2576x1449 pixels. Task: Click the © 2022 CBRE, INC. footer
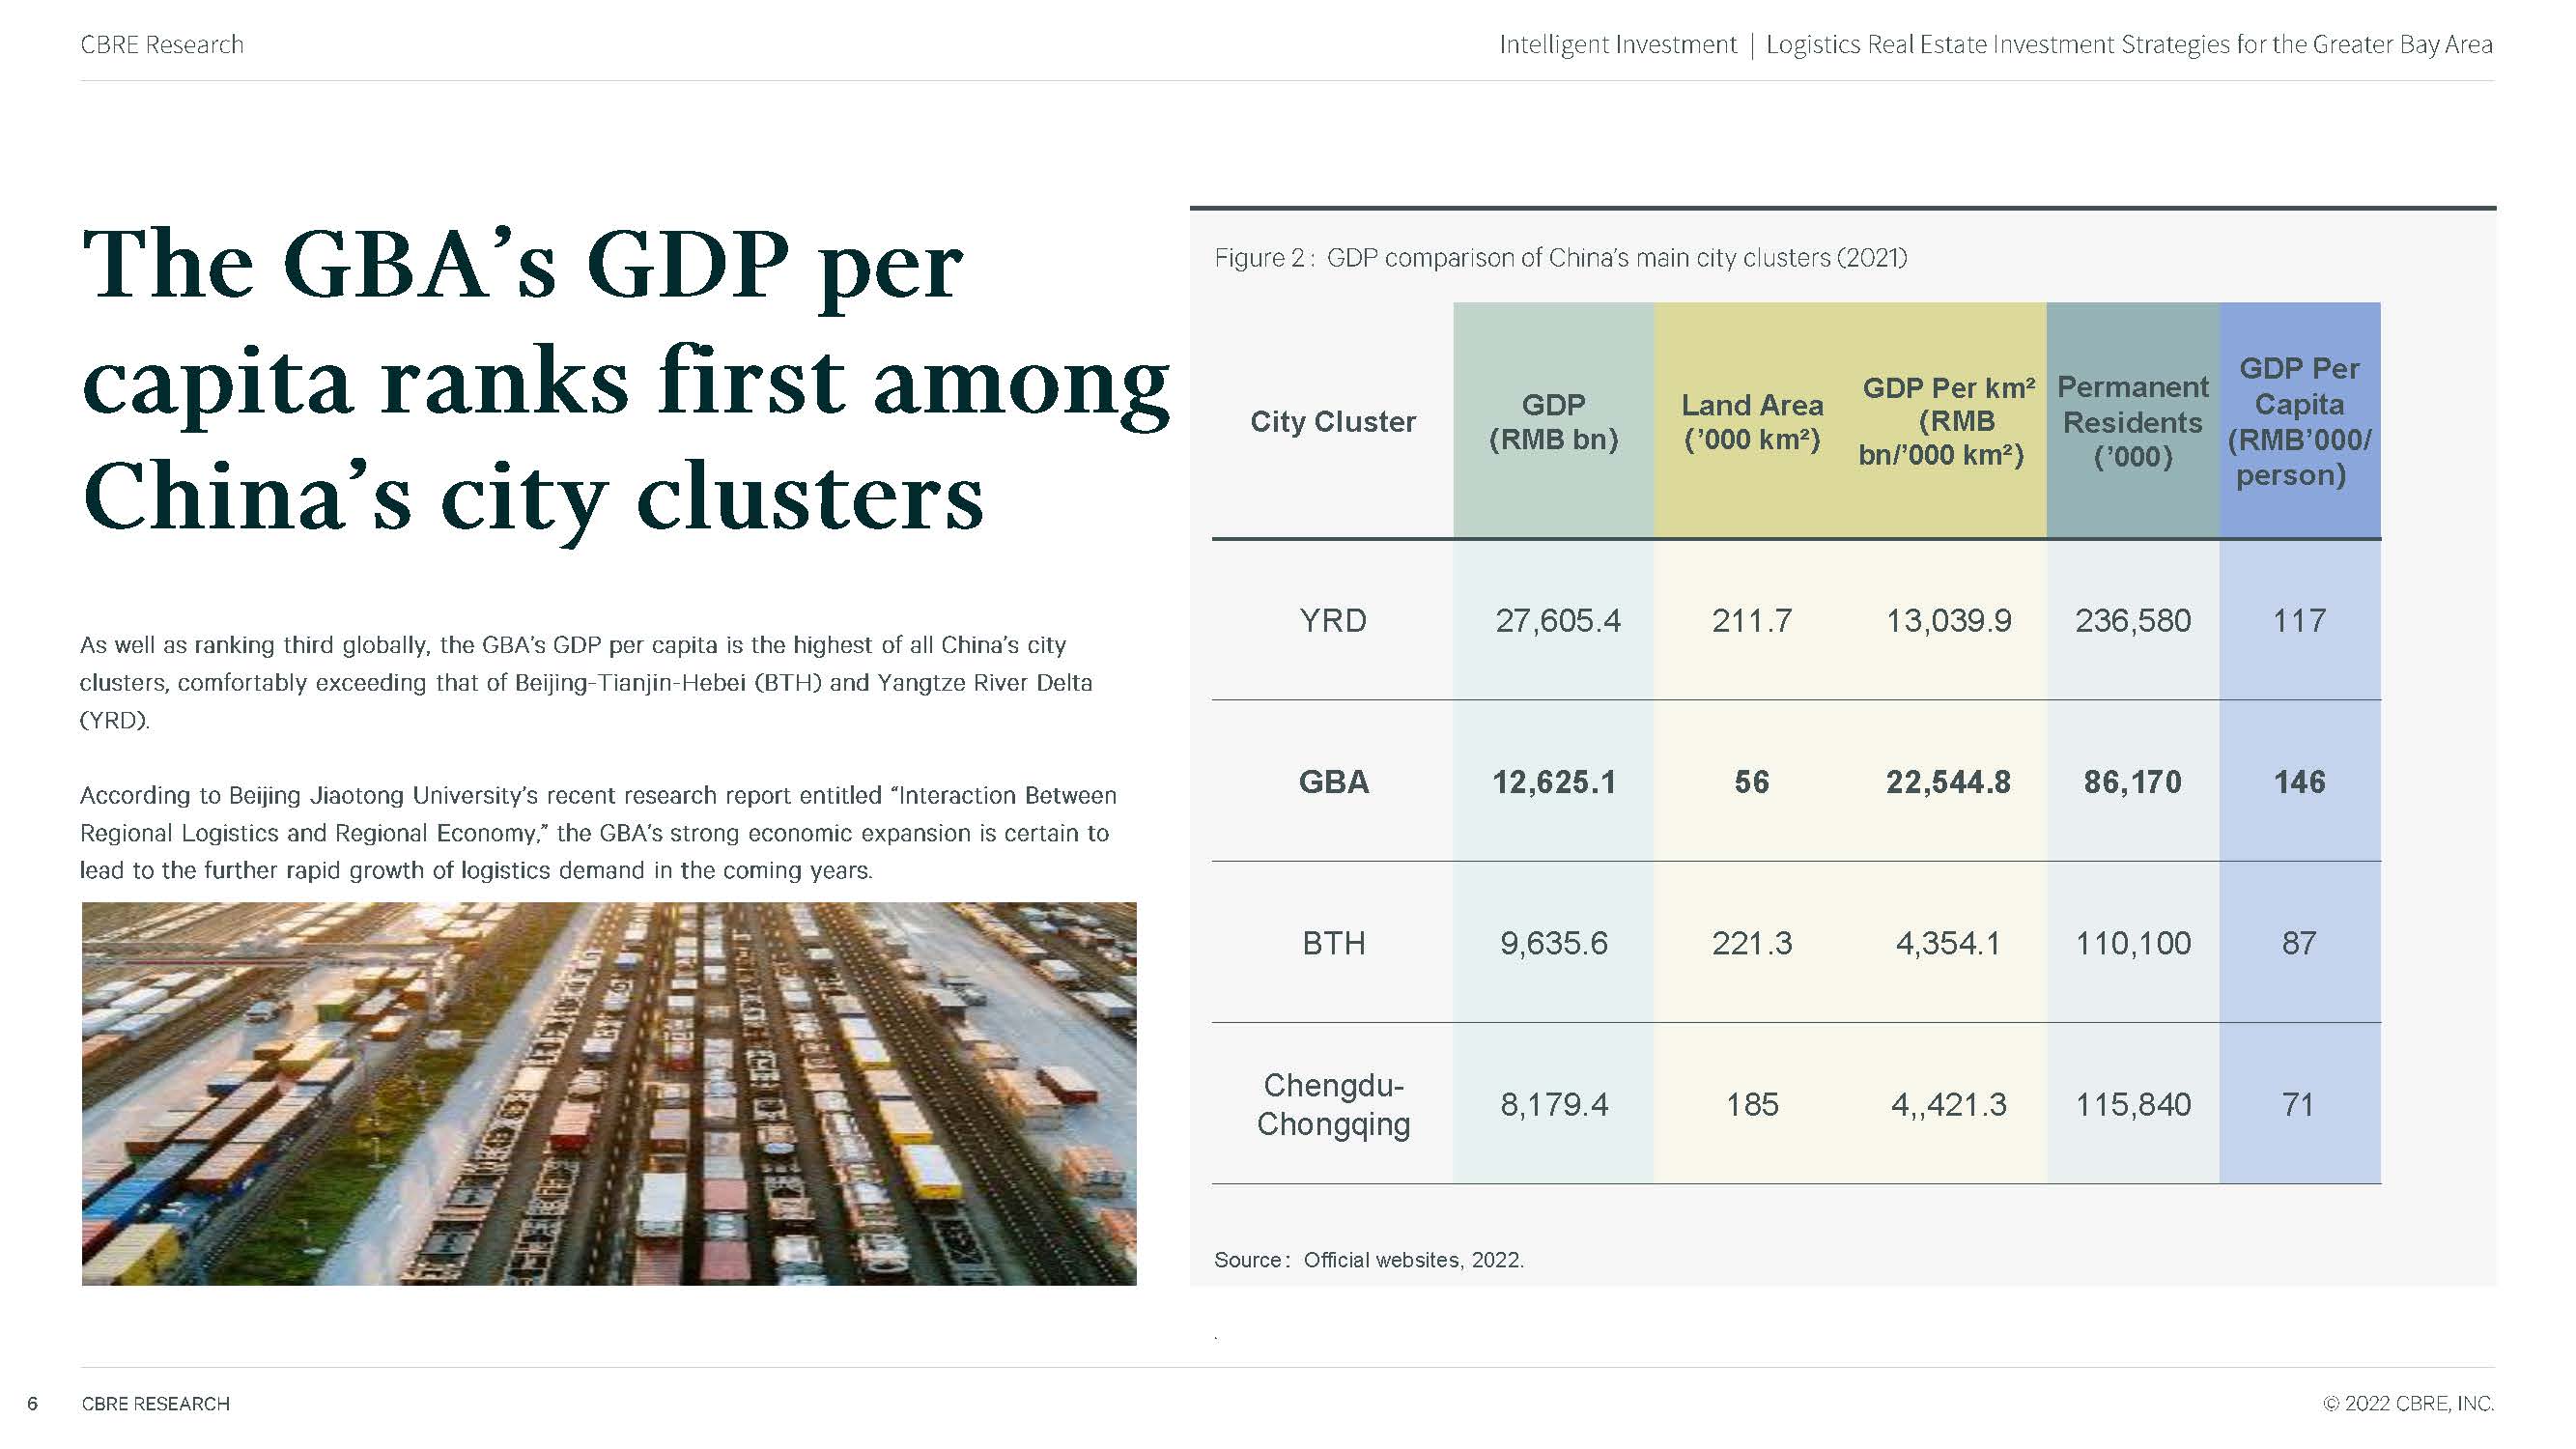pyautogui.click(x=2407, y=1403)
